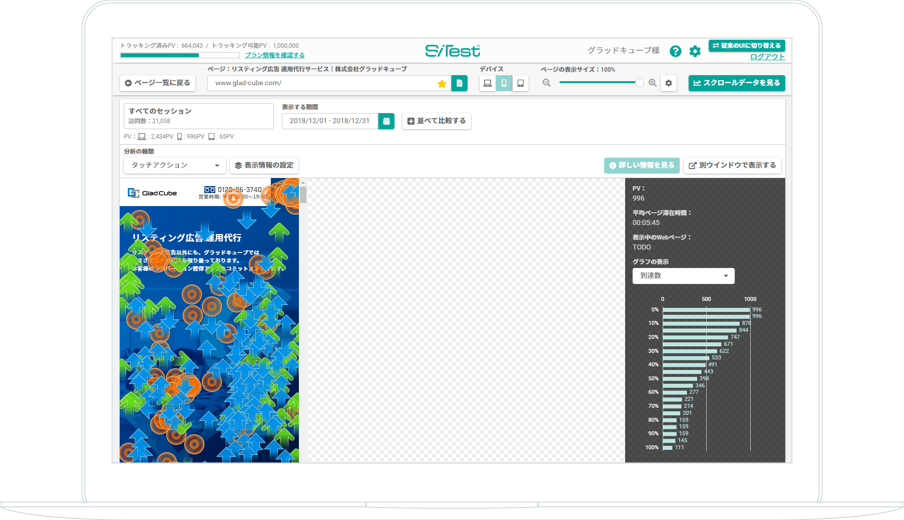Click the GladCube logo in page preview

point(152,193)
